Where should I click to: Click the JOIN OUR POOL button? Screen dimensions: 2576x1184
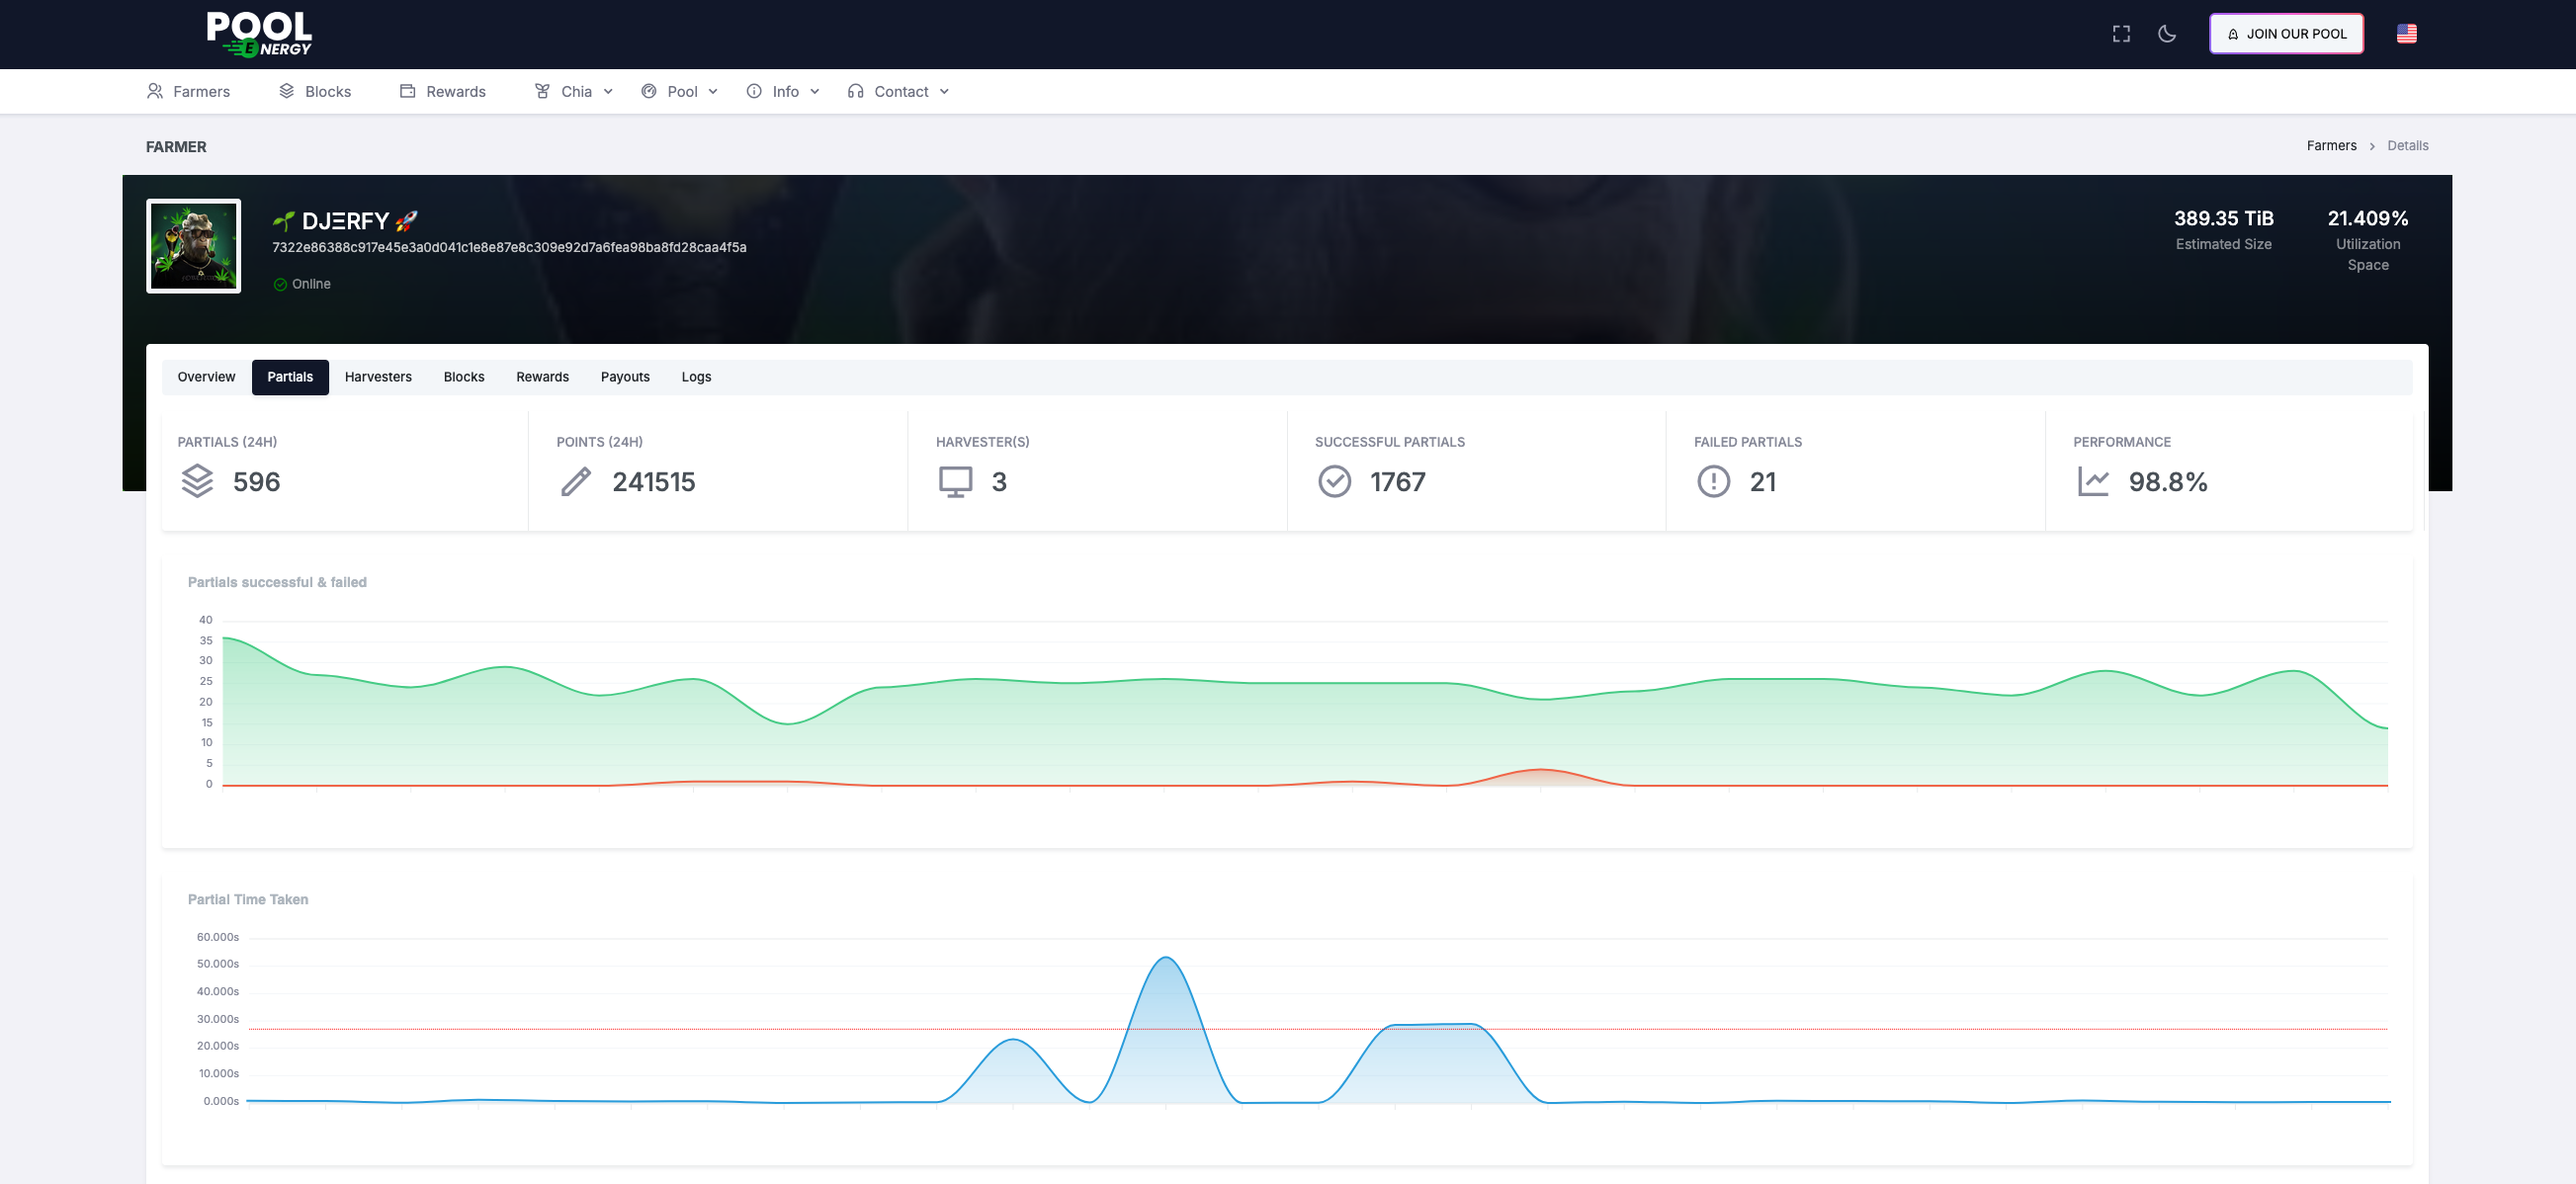pos(2286,34)
